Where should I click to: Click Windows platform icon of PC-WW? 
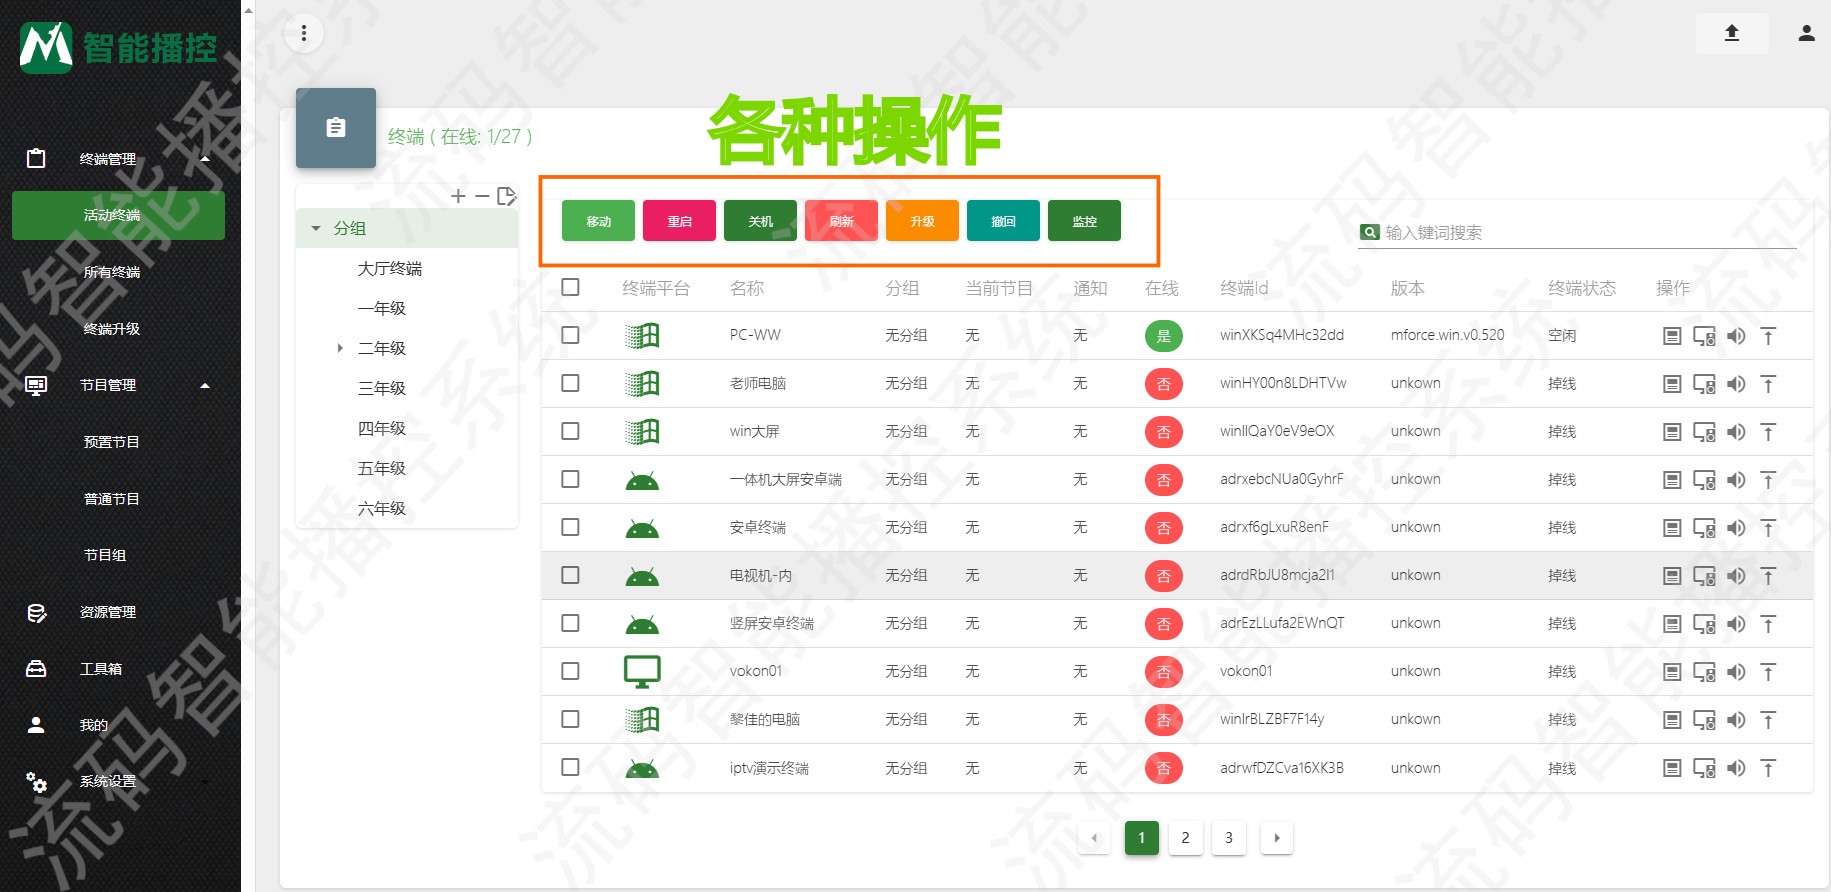point(642,336)
